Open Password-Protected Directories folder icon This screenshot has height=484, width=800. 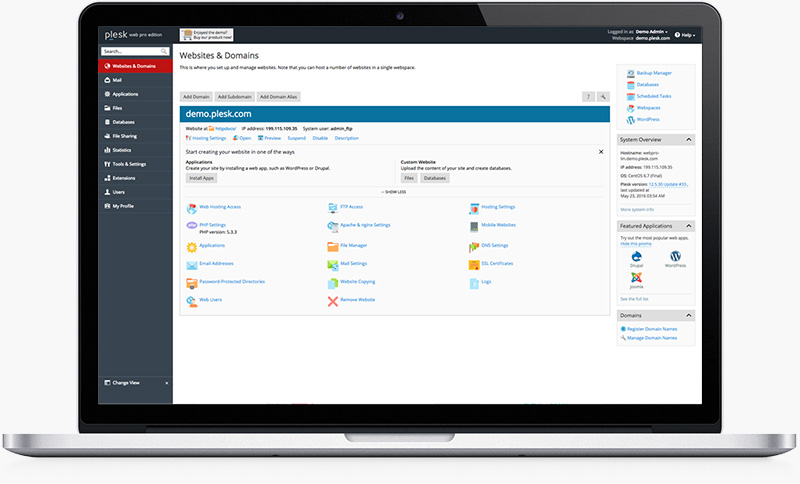click(191, 284)
